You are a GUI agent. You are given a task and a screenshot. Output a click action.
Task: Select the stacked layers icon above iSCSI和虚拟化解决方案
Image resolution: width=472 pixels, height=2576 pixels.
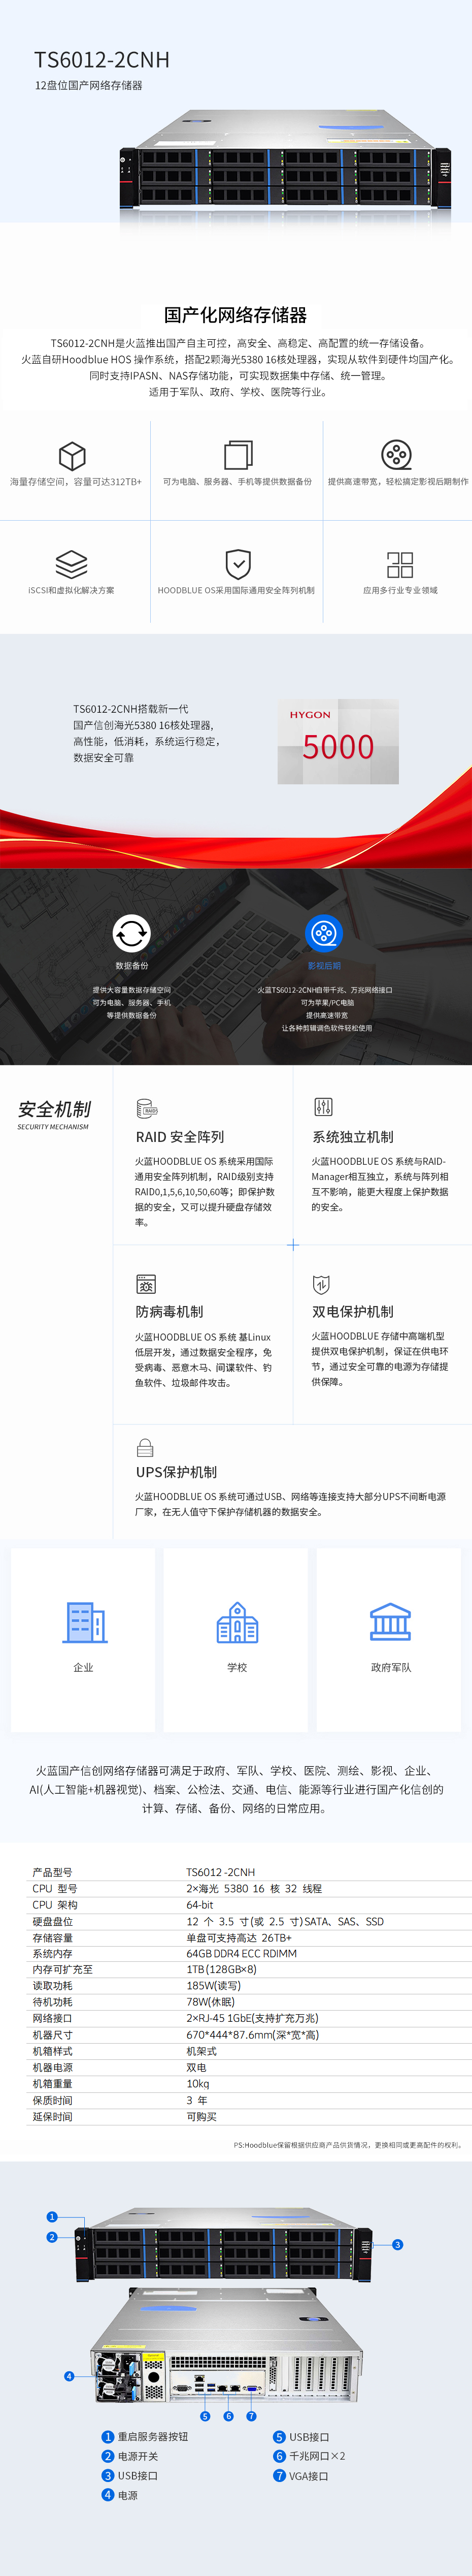tap(71, 564)
